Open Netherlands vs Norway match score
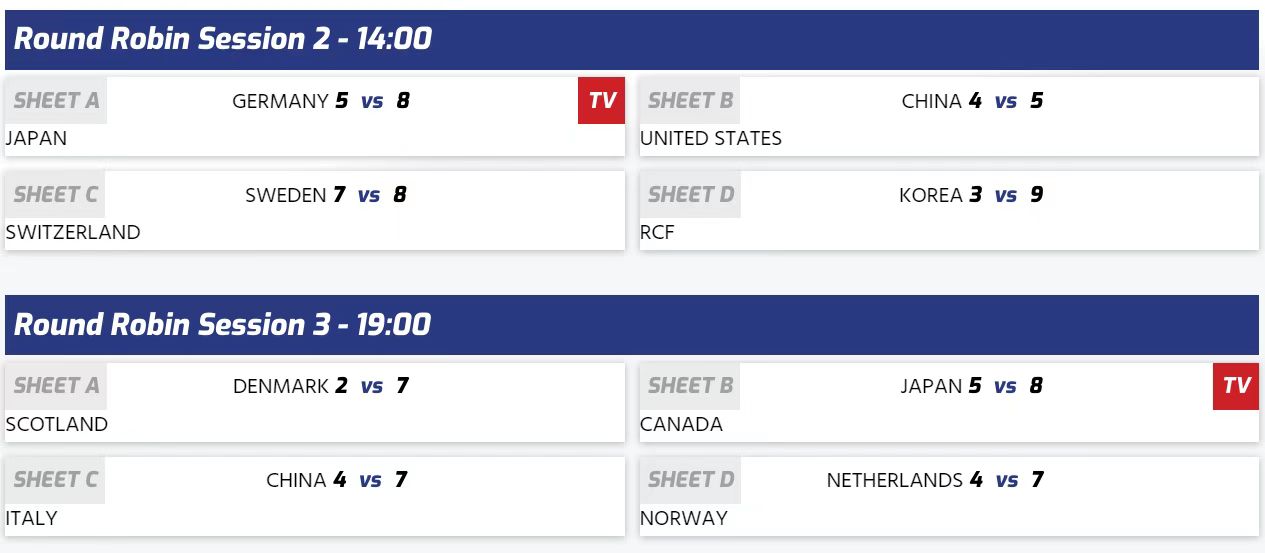The image size is (1265, 553). [1006, 480]
